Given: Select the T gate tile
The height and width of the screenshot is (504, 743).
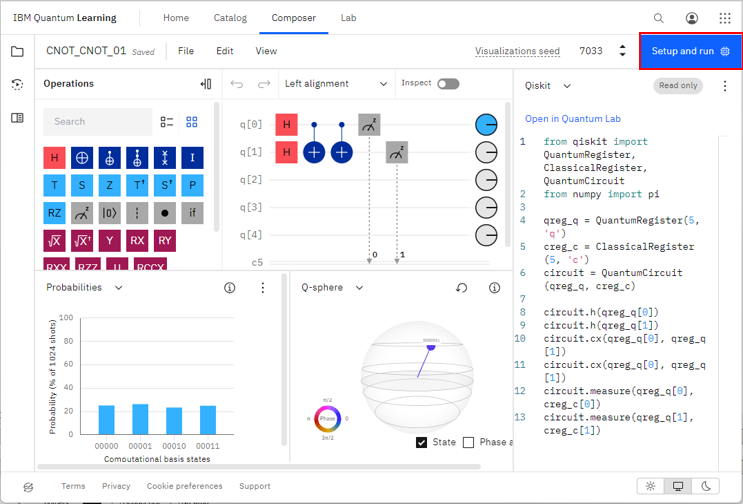Looking at the screenshot, I should [x=54, y=185].
